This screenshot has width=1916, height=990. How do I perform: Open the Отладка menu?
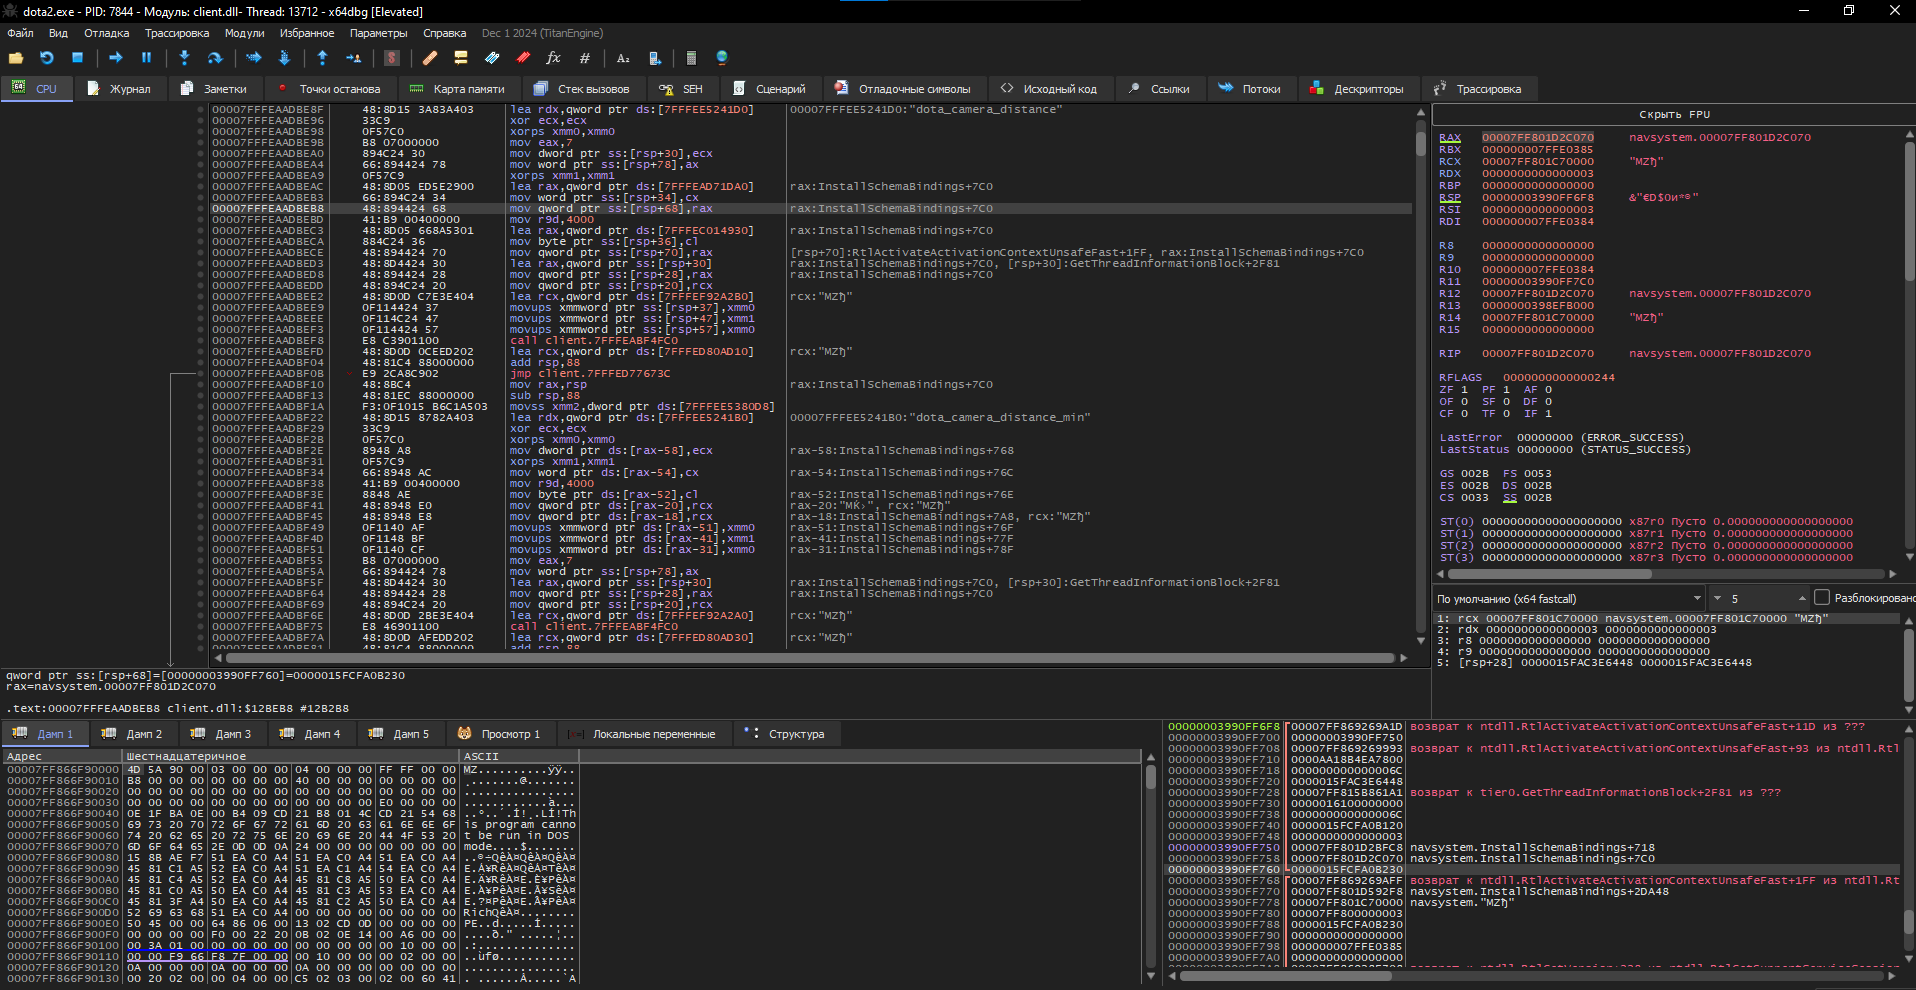tap(106, 33)
